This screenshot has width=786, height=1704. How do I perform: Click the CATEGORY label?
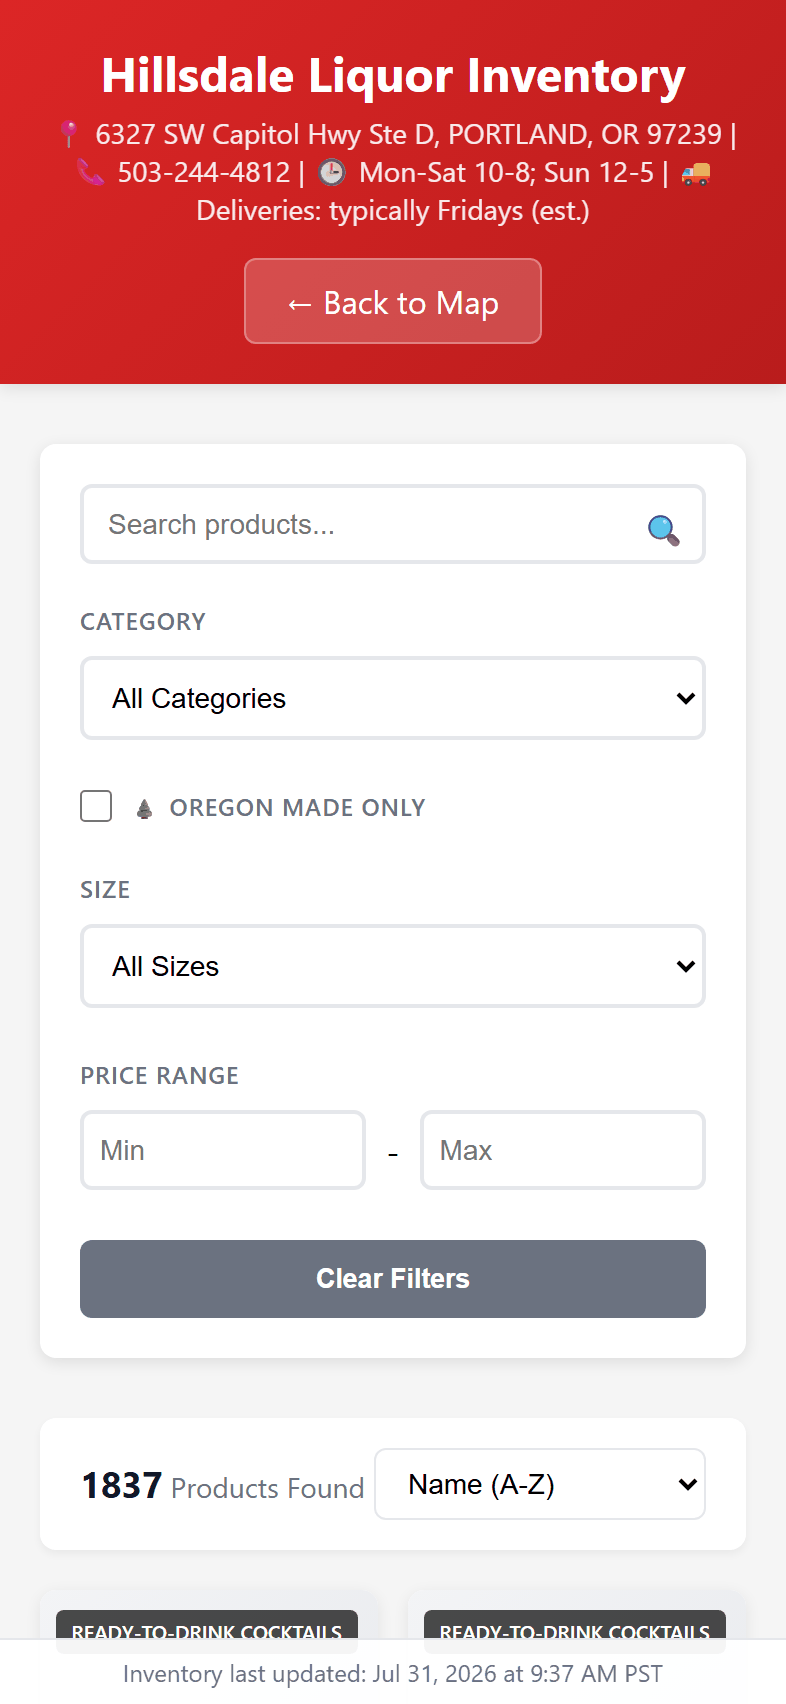pos(143,622)
